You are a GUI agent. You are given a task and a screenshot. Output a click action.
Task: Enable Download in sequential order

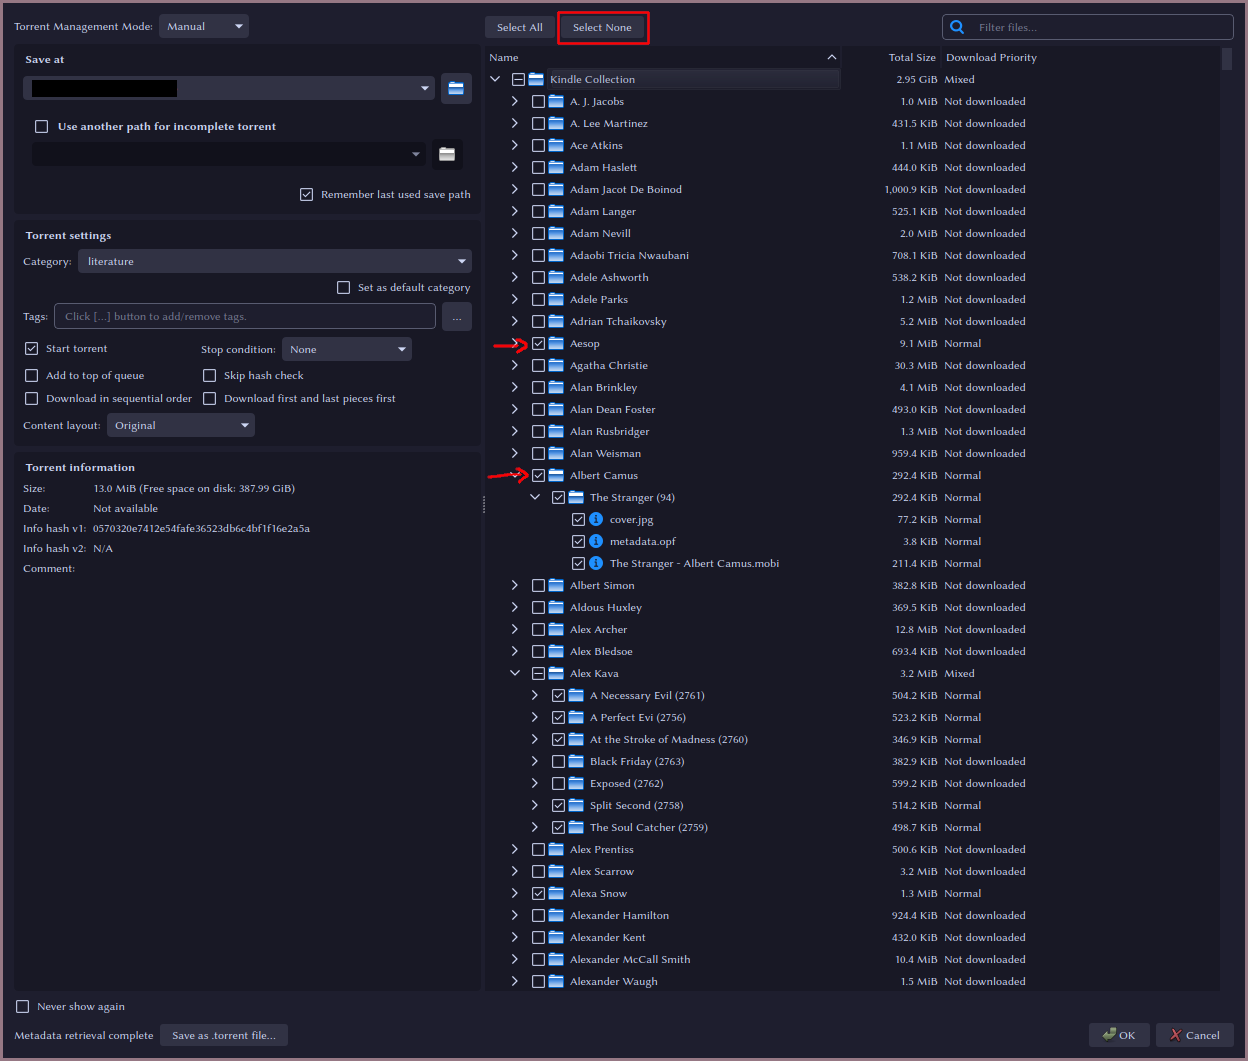coord(31,398)
